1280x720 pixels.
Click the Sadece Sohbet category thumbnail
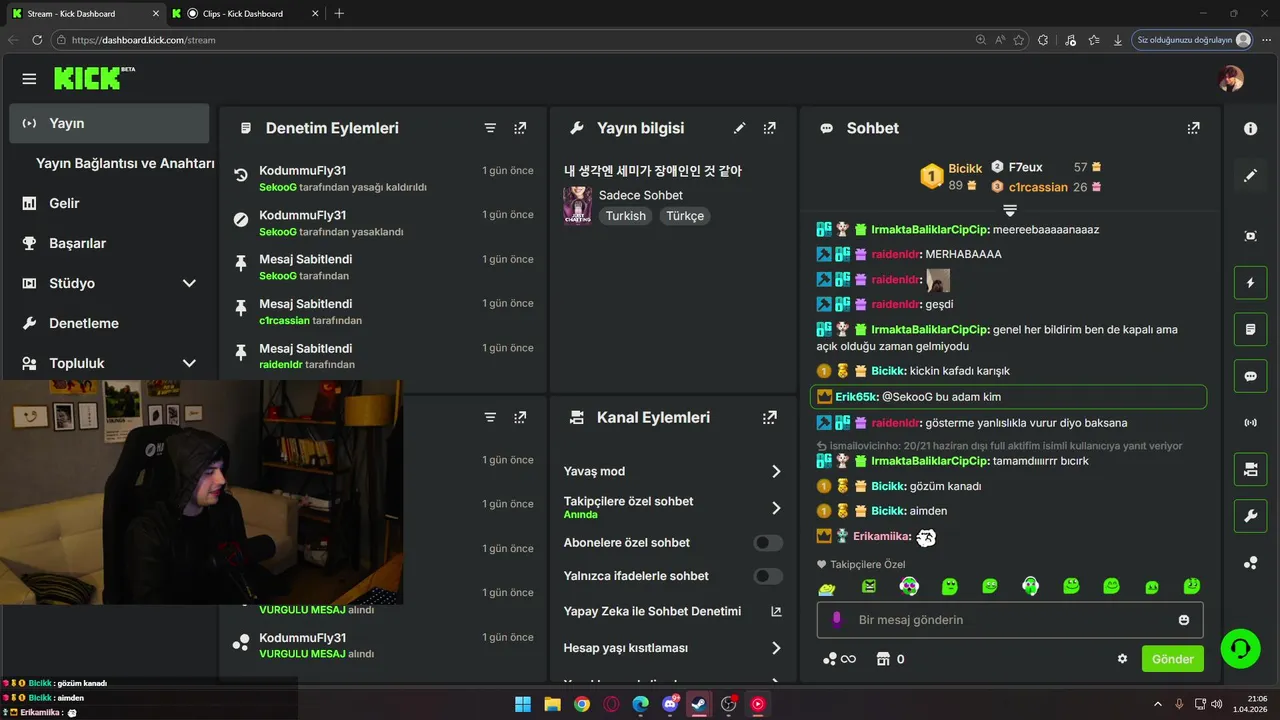(x=577, y=206)
